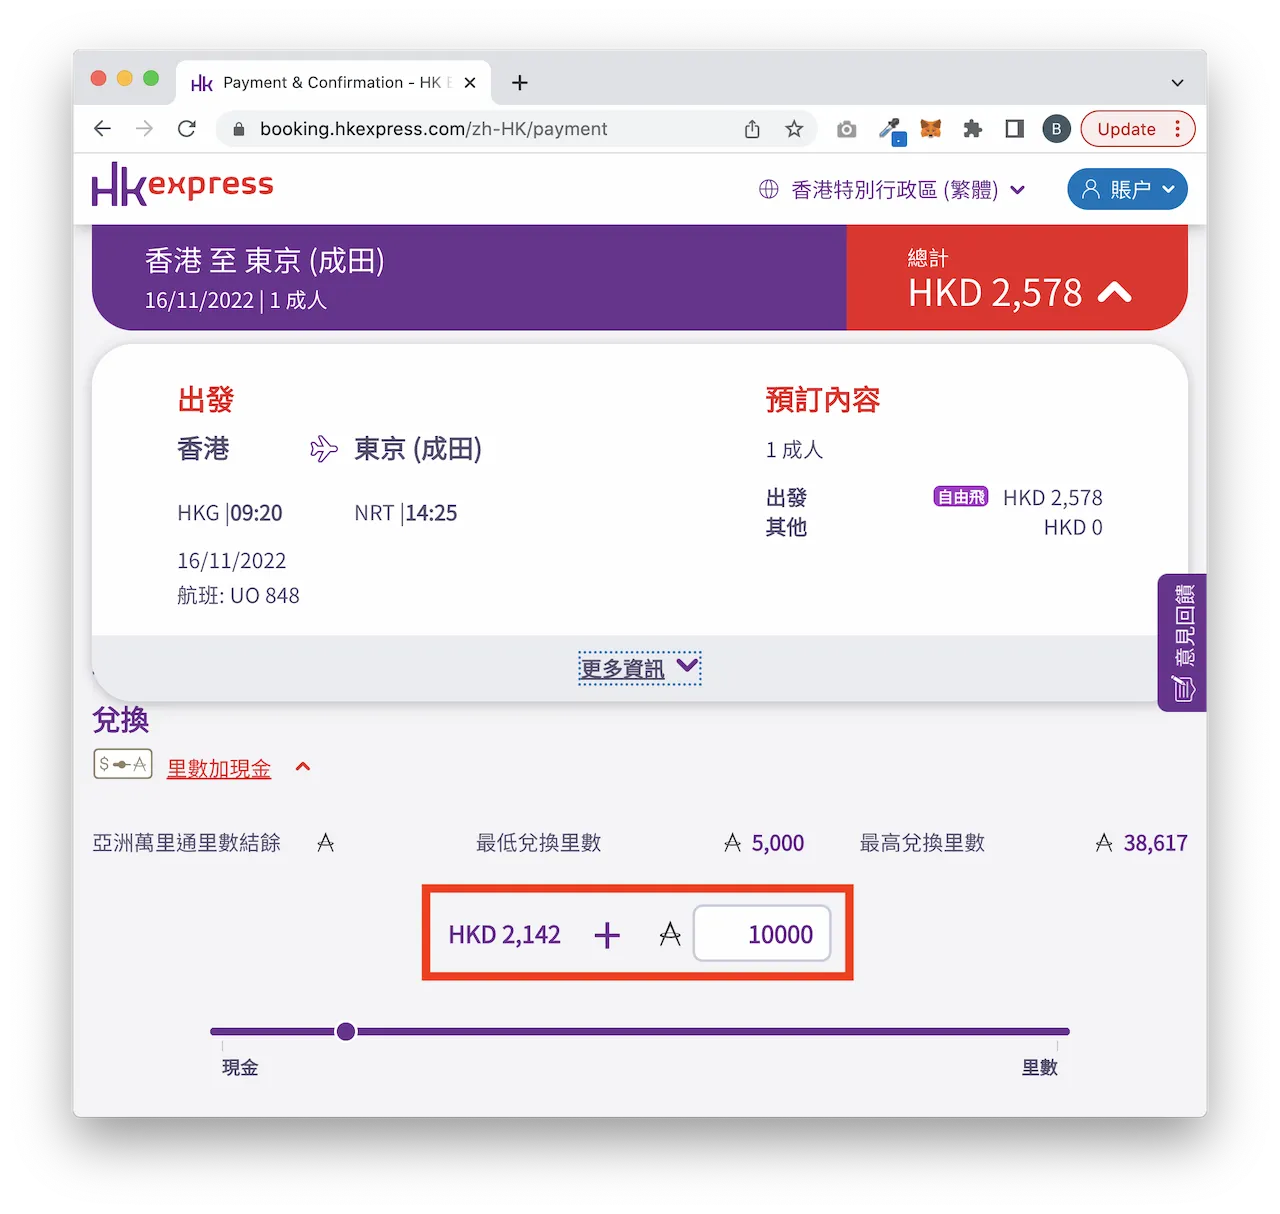Click the flight number 航班: UO 848

(238, 595)
